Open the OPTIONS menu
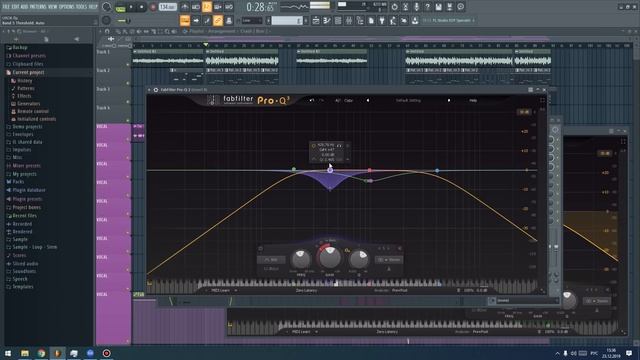 67,7
